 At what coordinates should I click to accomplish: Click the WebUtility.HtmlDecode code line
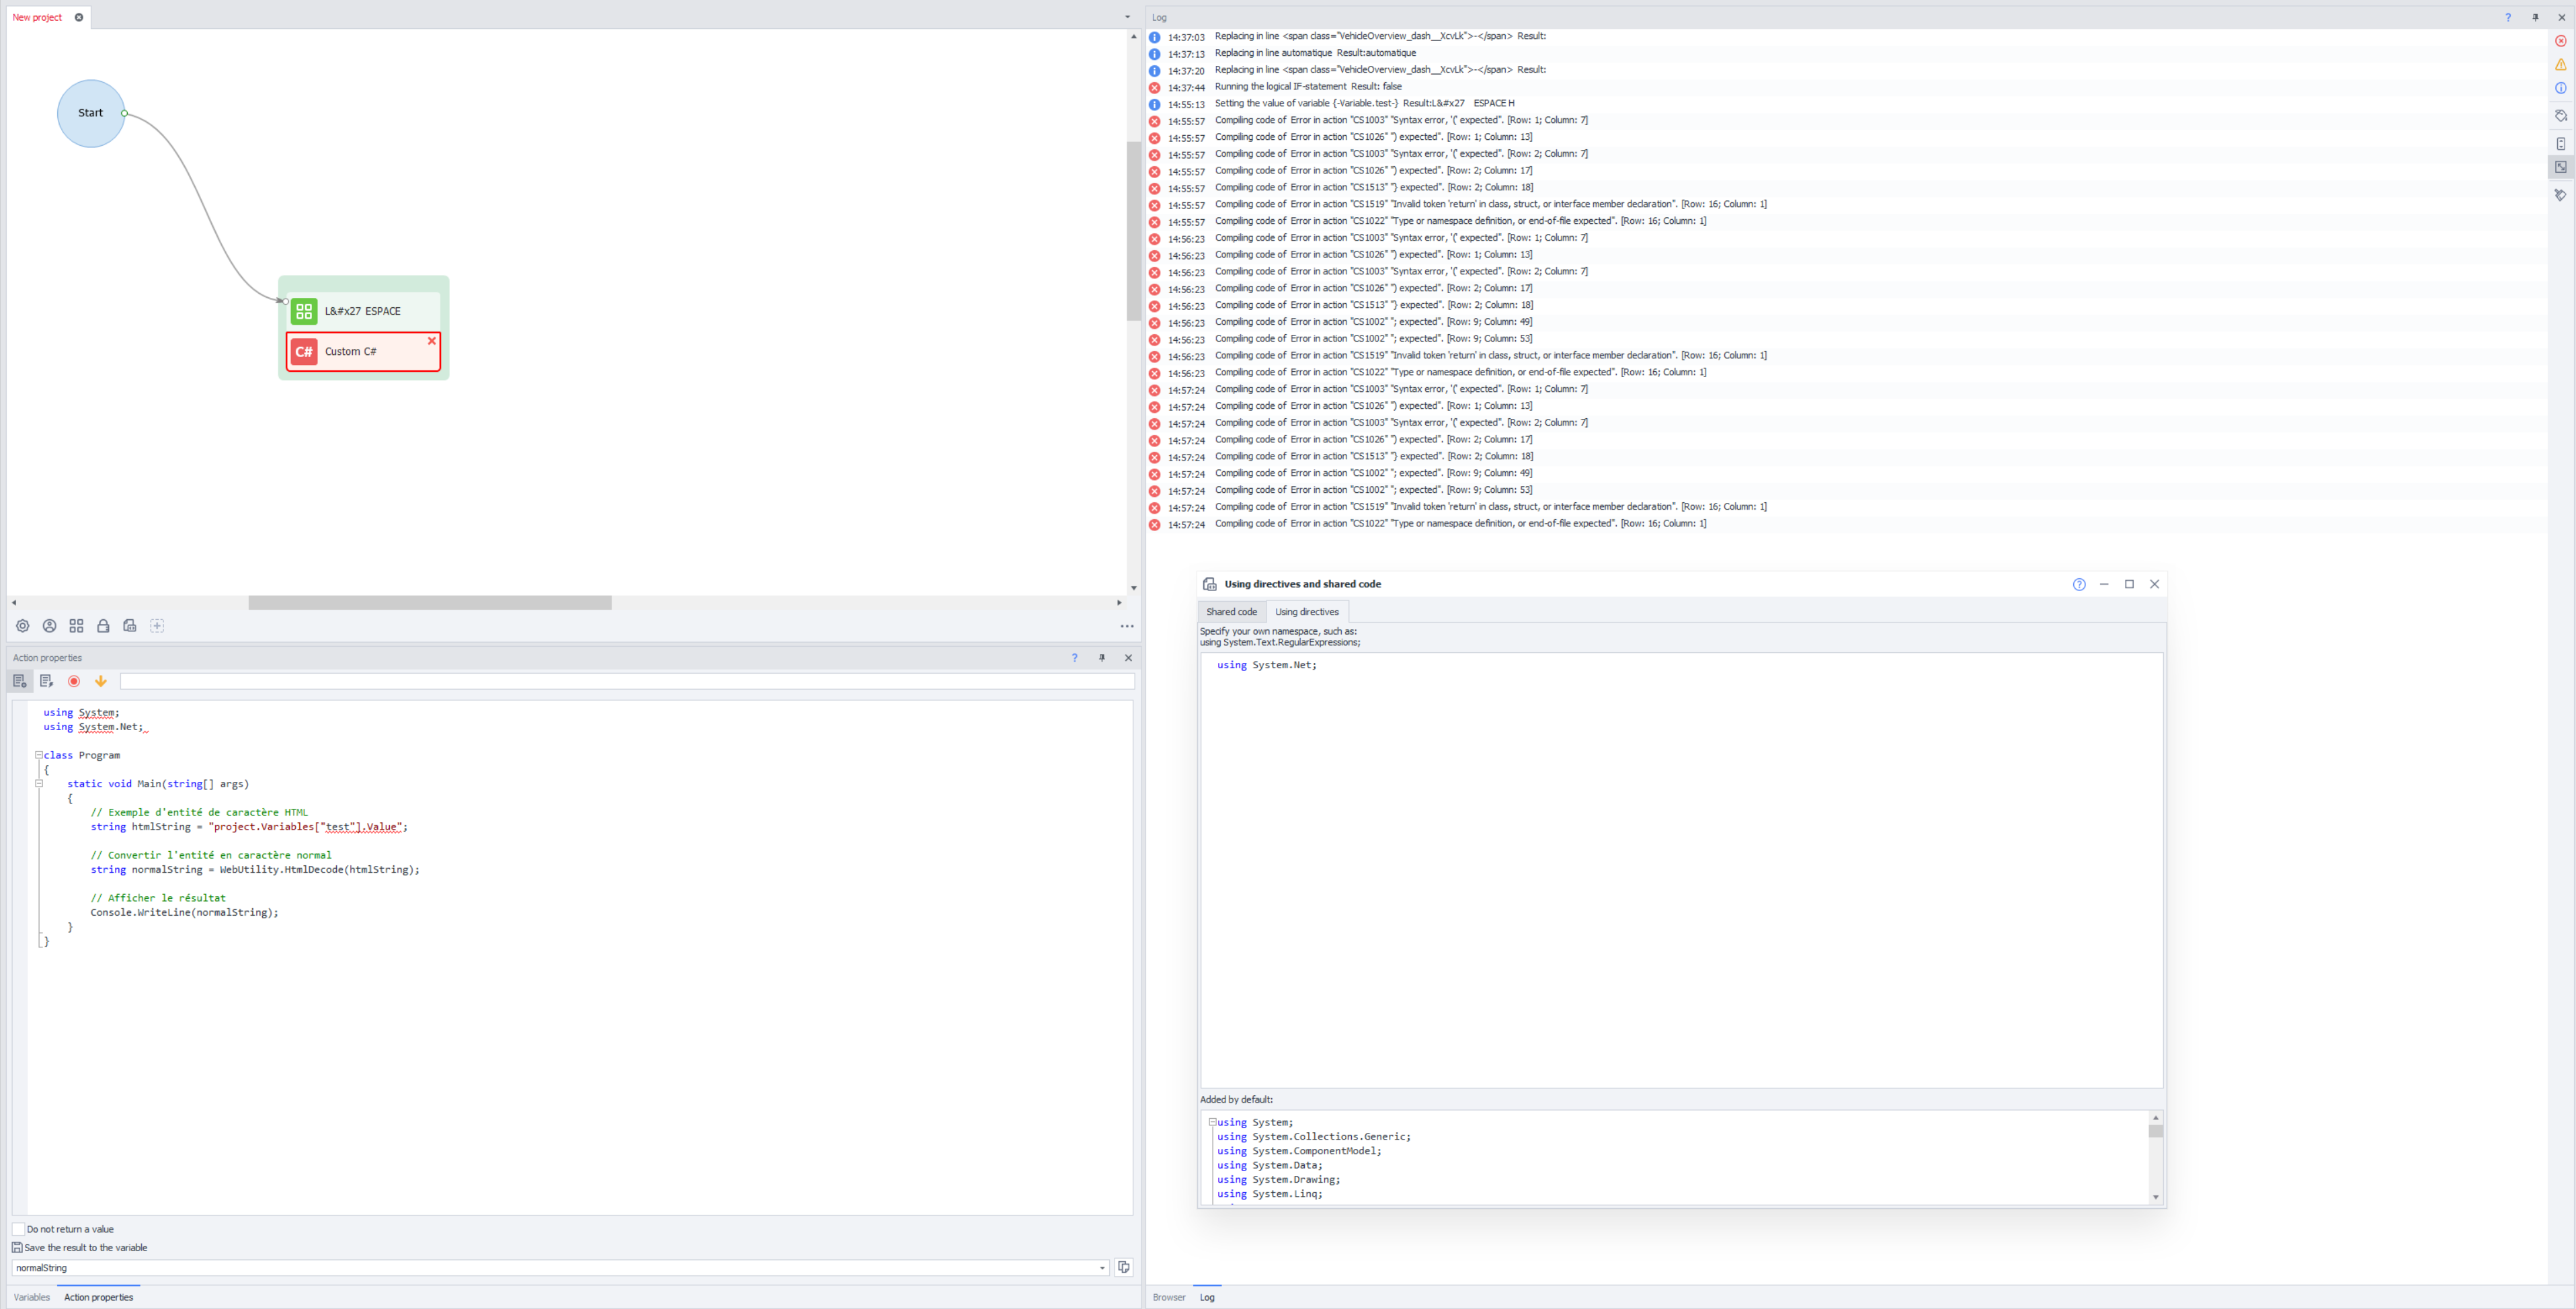[x=255, y=870]
